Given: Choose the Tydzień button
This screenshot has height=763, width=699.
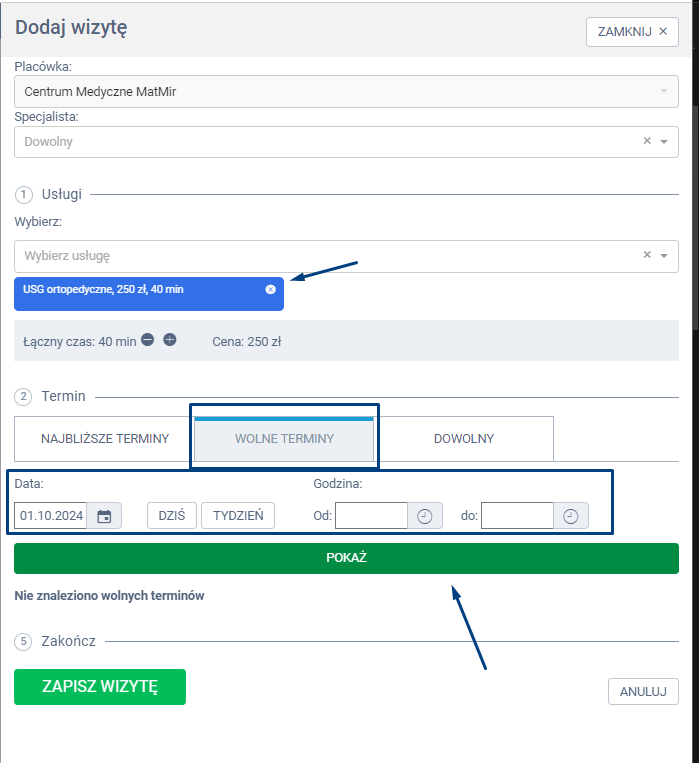Looking at the screenshot, I should pyautogui.click(x=238, y=516).
